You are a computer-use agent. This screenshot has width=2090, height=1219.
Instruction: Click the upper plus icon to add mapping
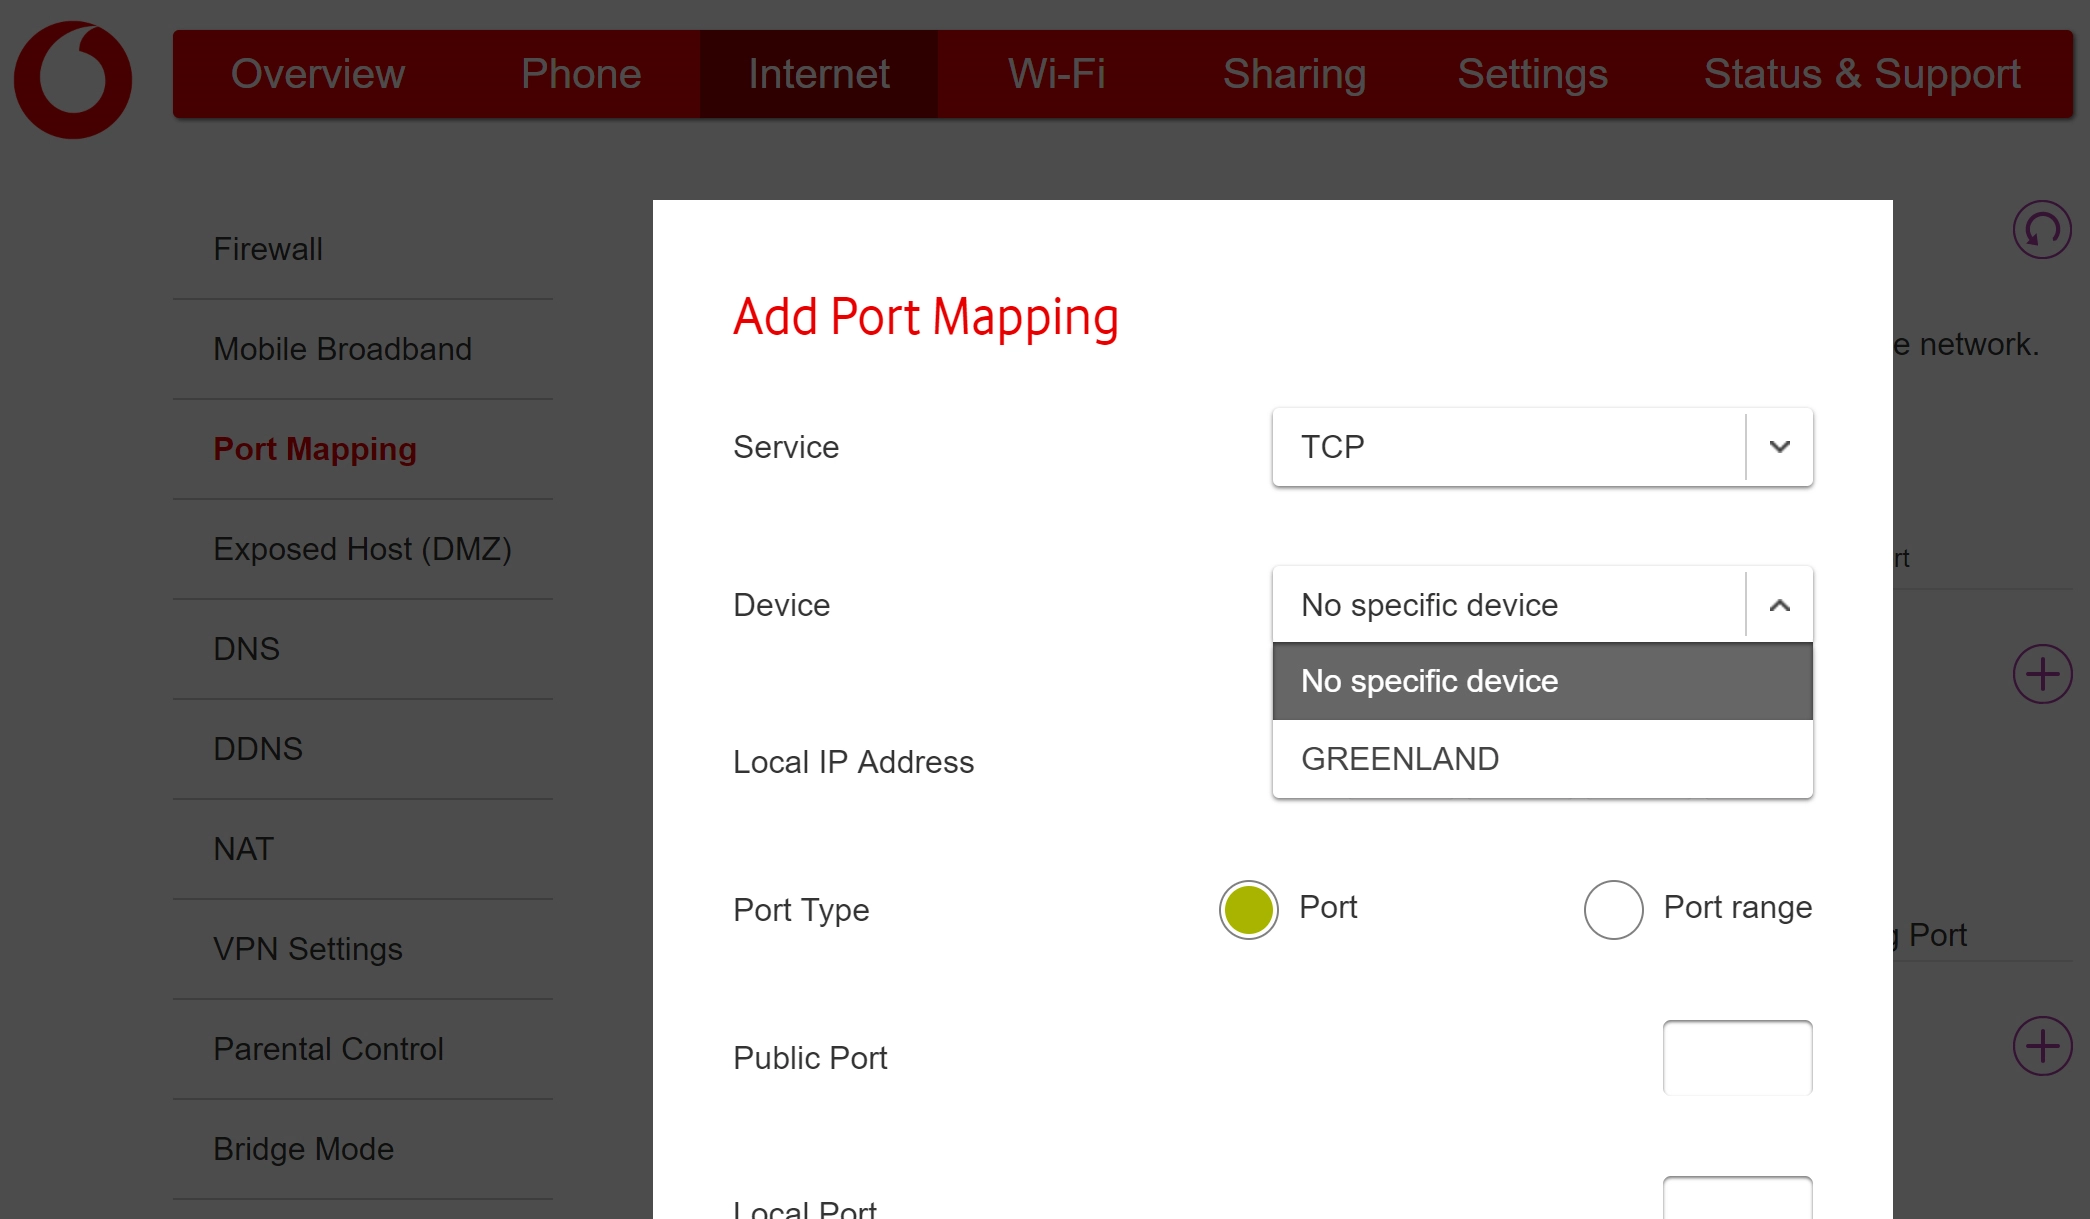[x=2041, y=673]
